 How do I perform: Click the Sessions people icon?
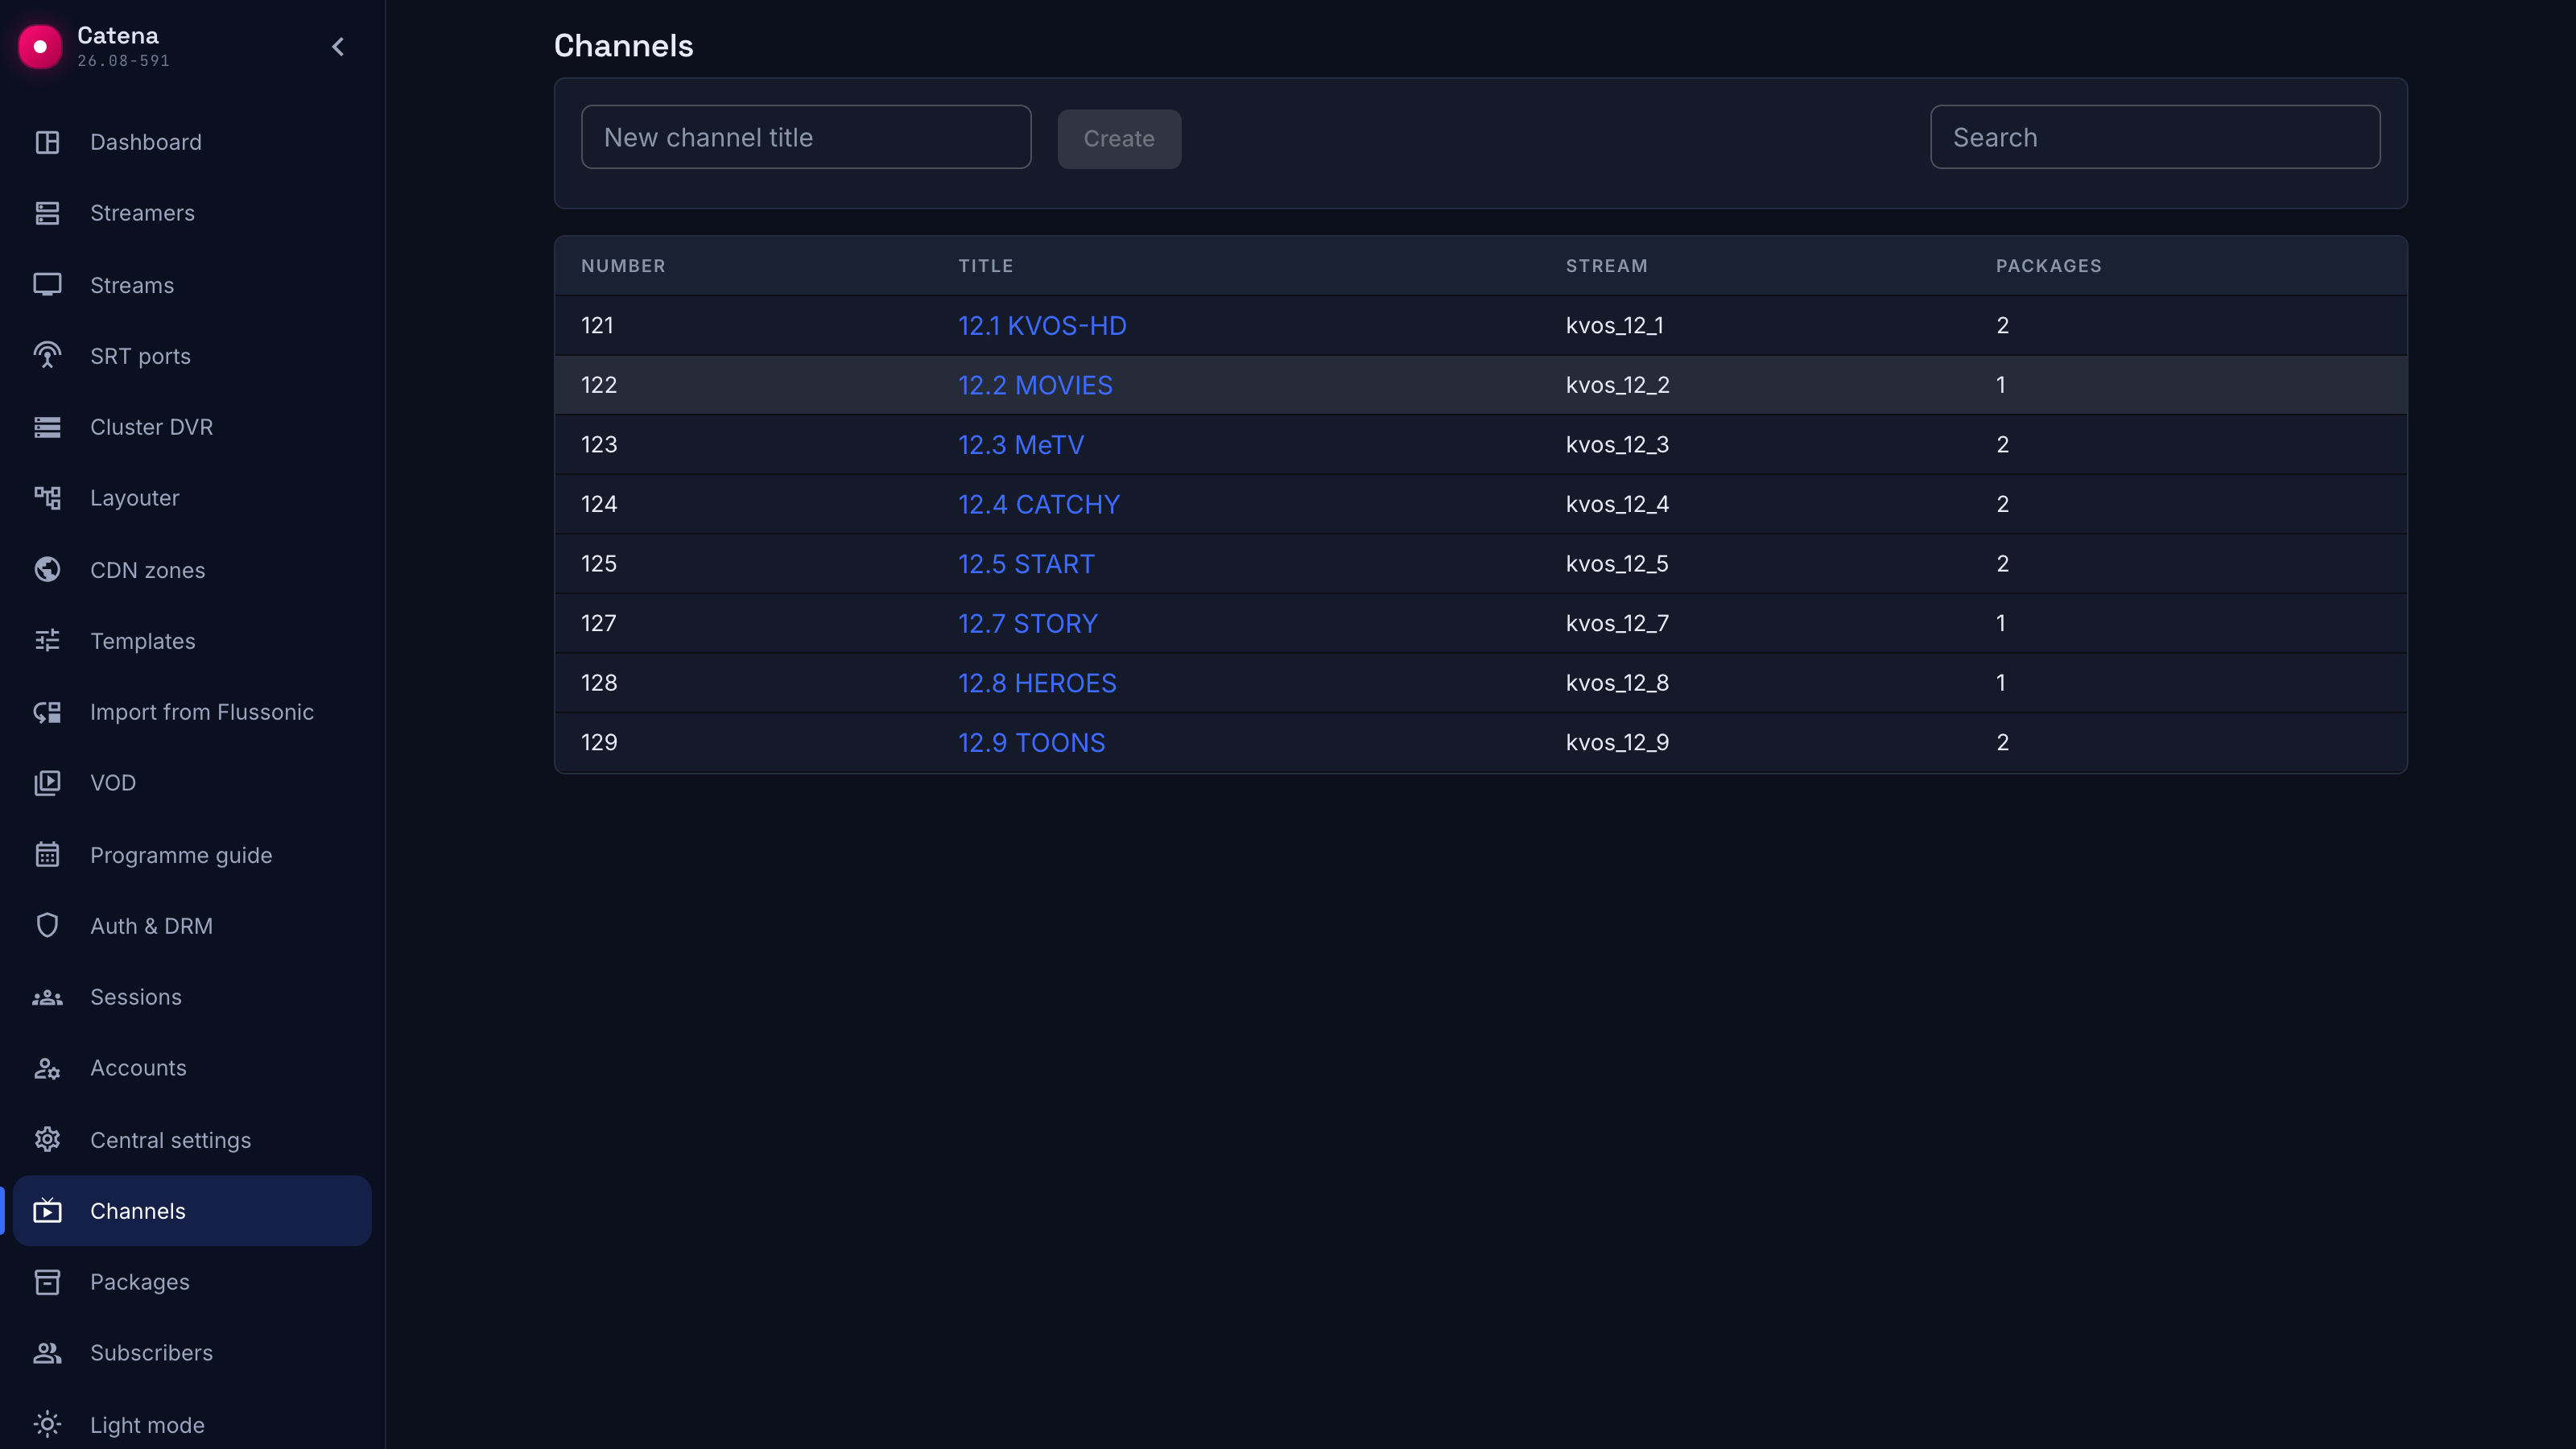tap(47, 997)
